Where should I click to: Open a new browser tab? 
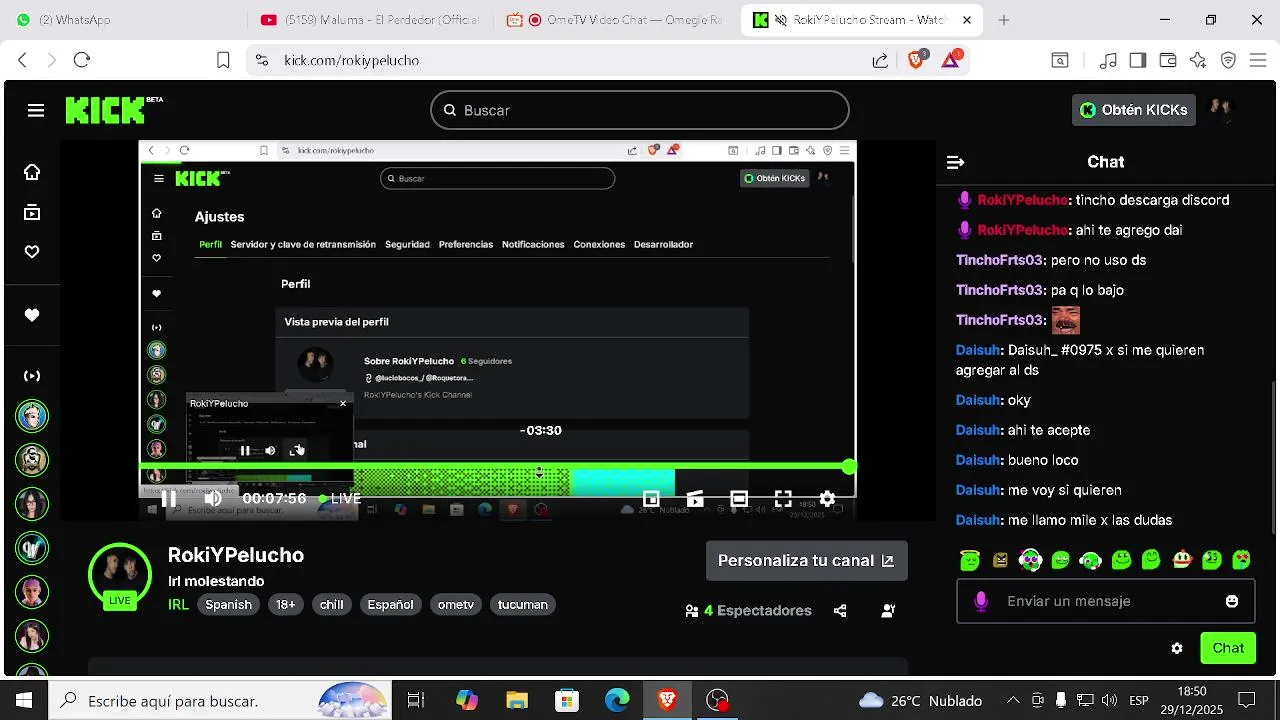pyautogui.click(x=1004, y=20)
